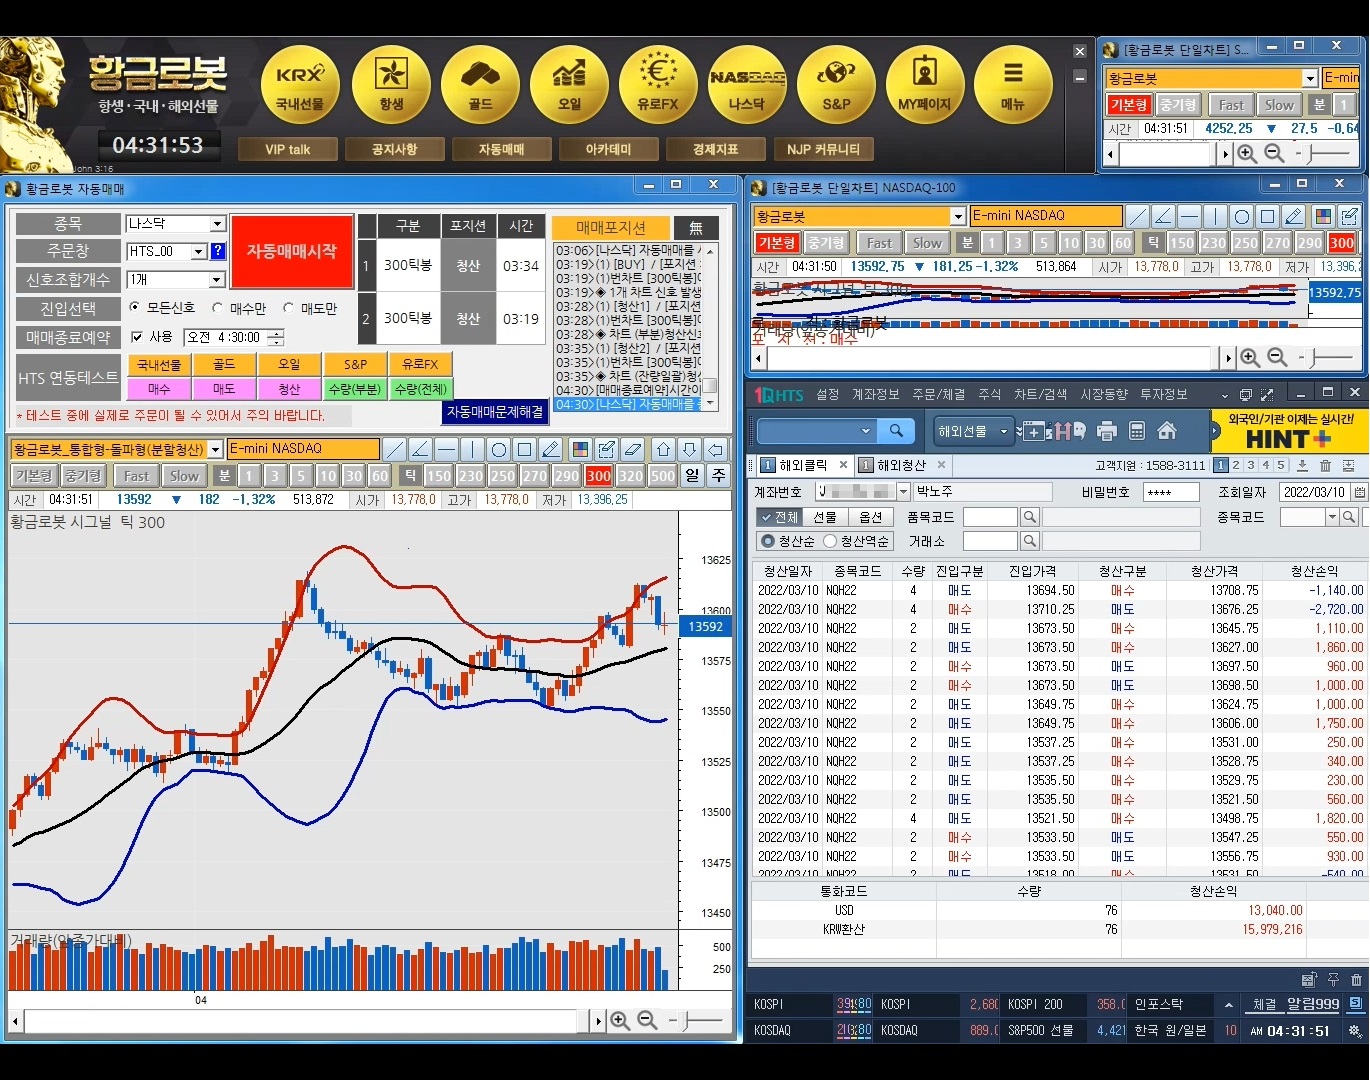The height and width of the screenshot is (1080, 1370).
Task: Open the 계좌정보 menu in 1Q HTS
Action: coord(875,395)
